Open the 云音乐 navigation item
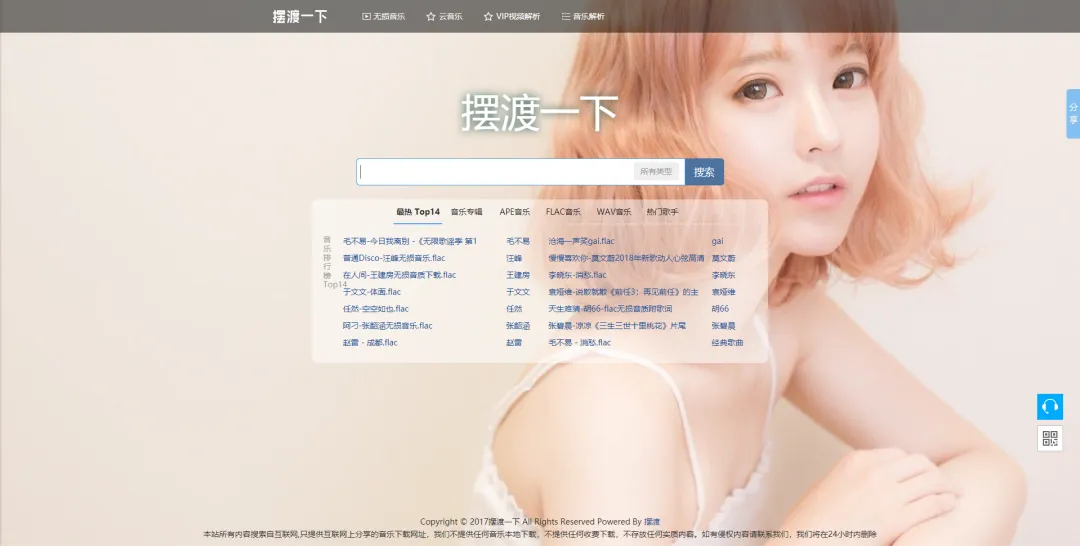 [x=444, y=17]
